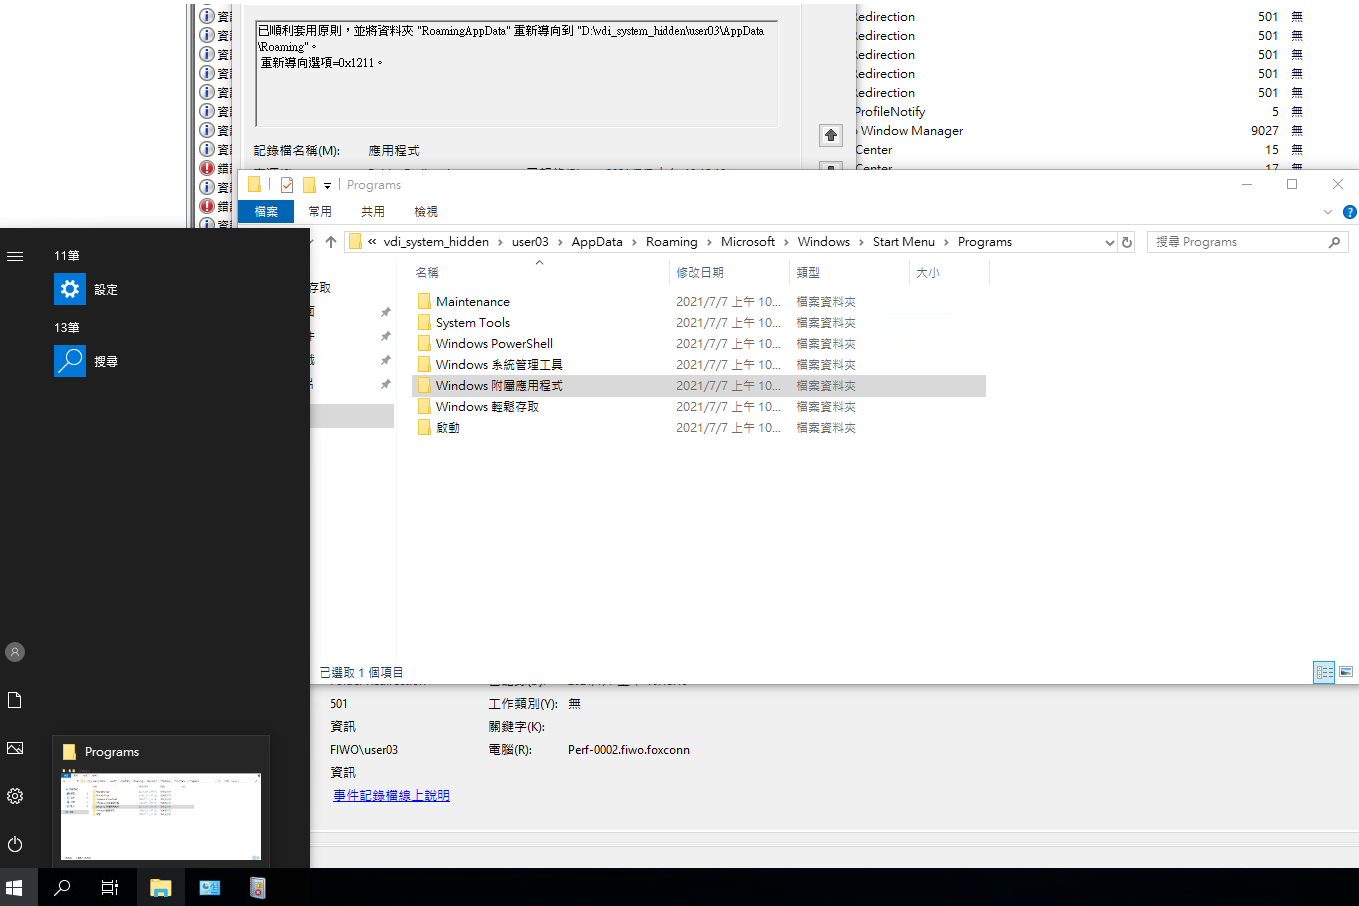Switch to Details view in the status bar

coord(1324,672)
